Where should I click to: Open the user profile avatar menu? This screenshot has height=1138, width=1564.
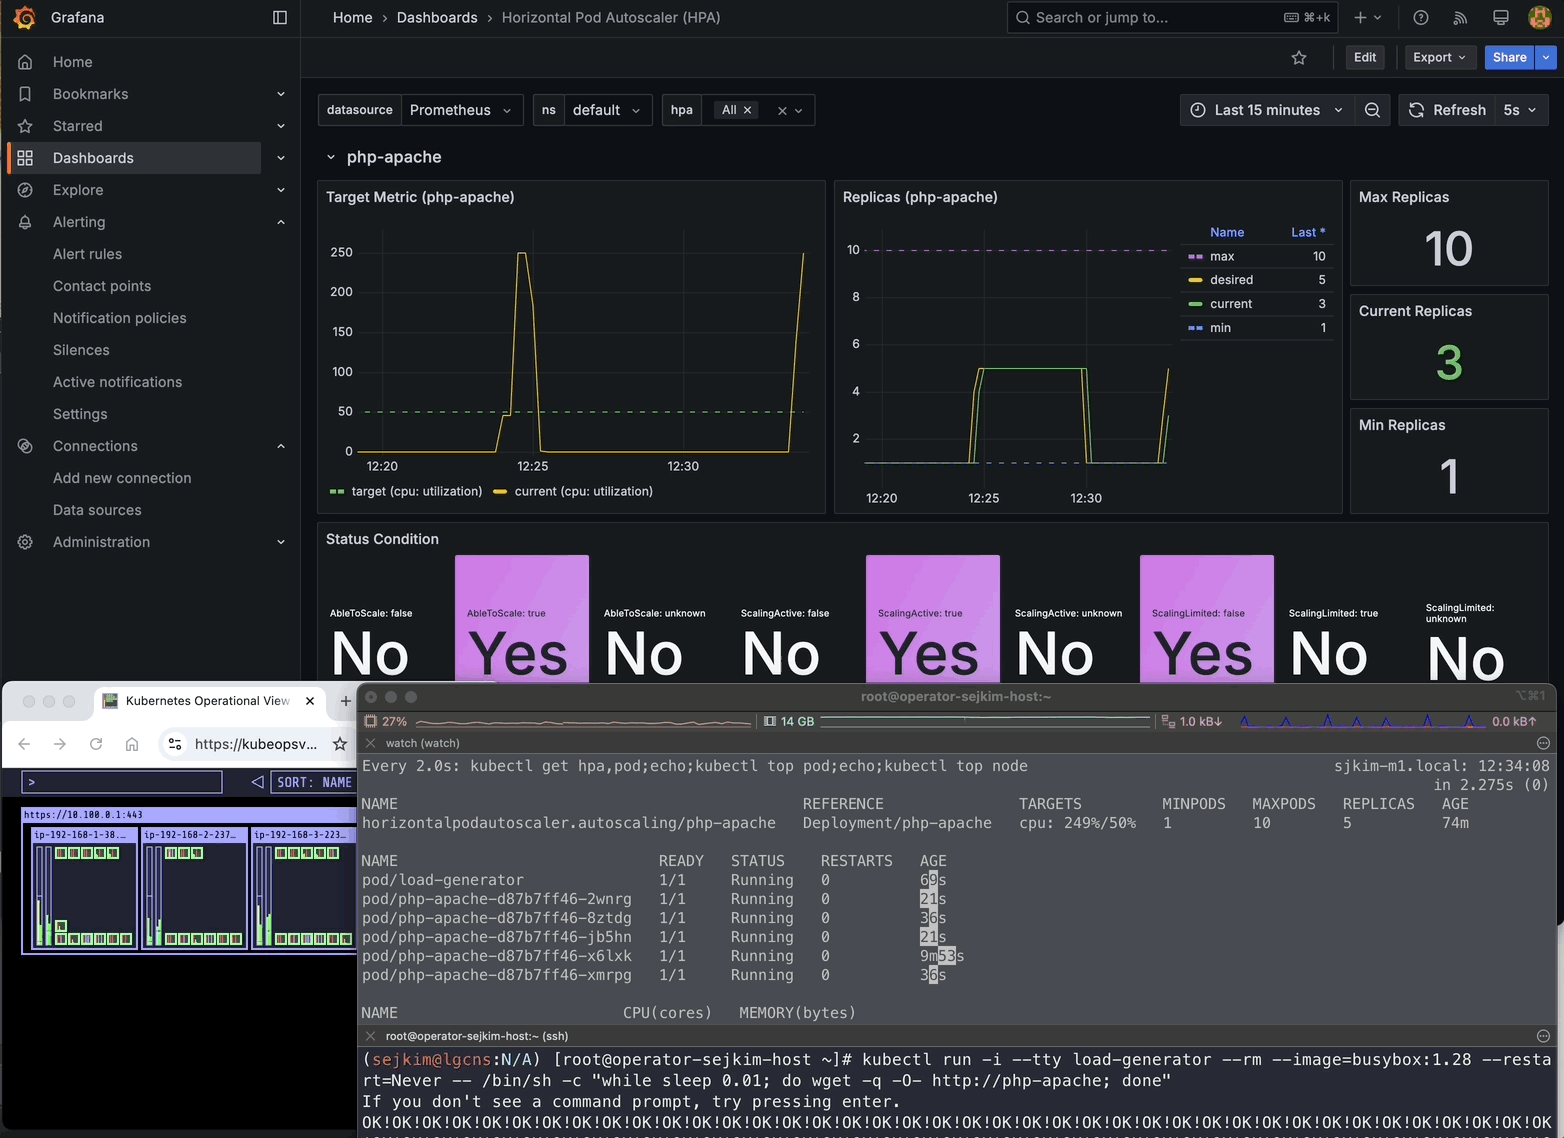click(1540, 18)
